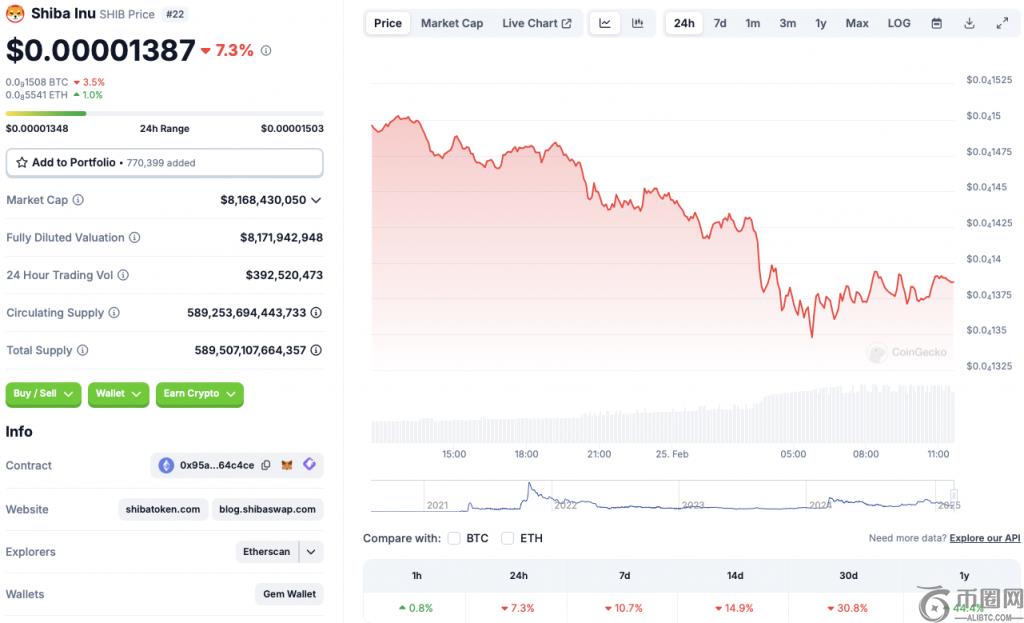Add the token to MetaMask via fox icon
Screen dimensions: 1024x623
287,465
